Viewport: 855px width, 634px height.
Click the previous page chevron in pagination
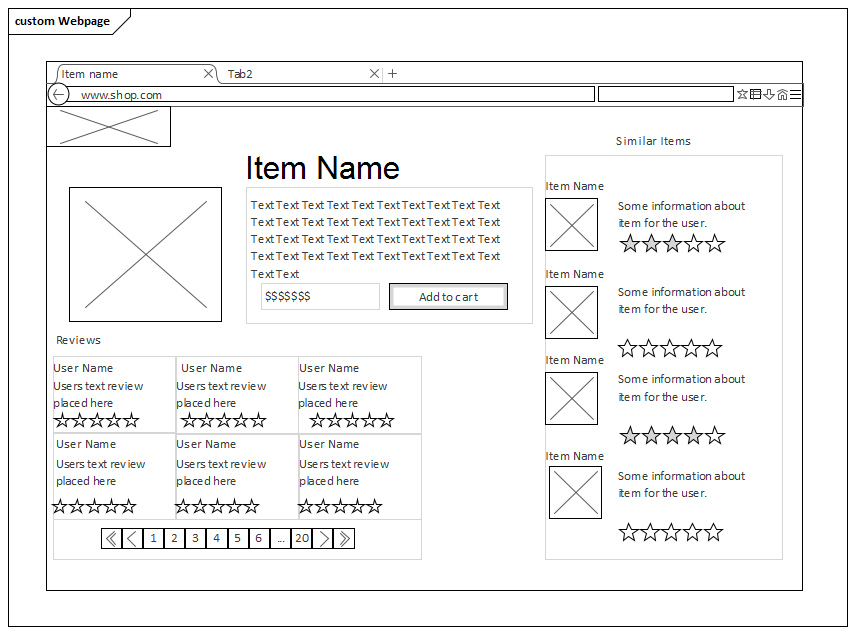[131, 538]
